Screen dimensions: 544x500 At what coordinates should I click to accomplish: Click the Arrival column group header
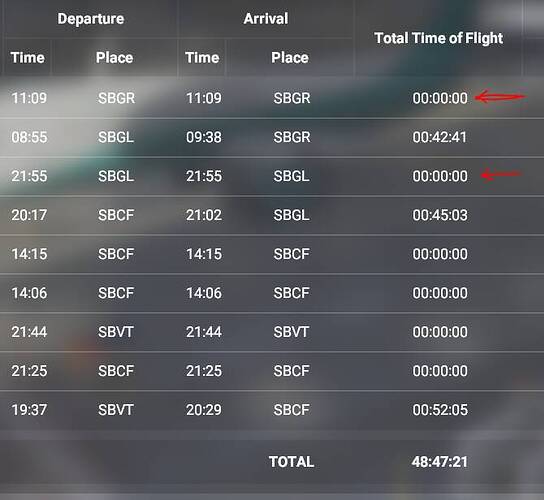pos(266,19)
